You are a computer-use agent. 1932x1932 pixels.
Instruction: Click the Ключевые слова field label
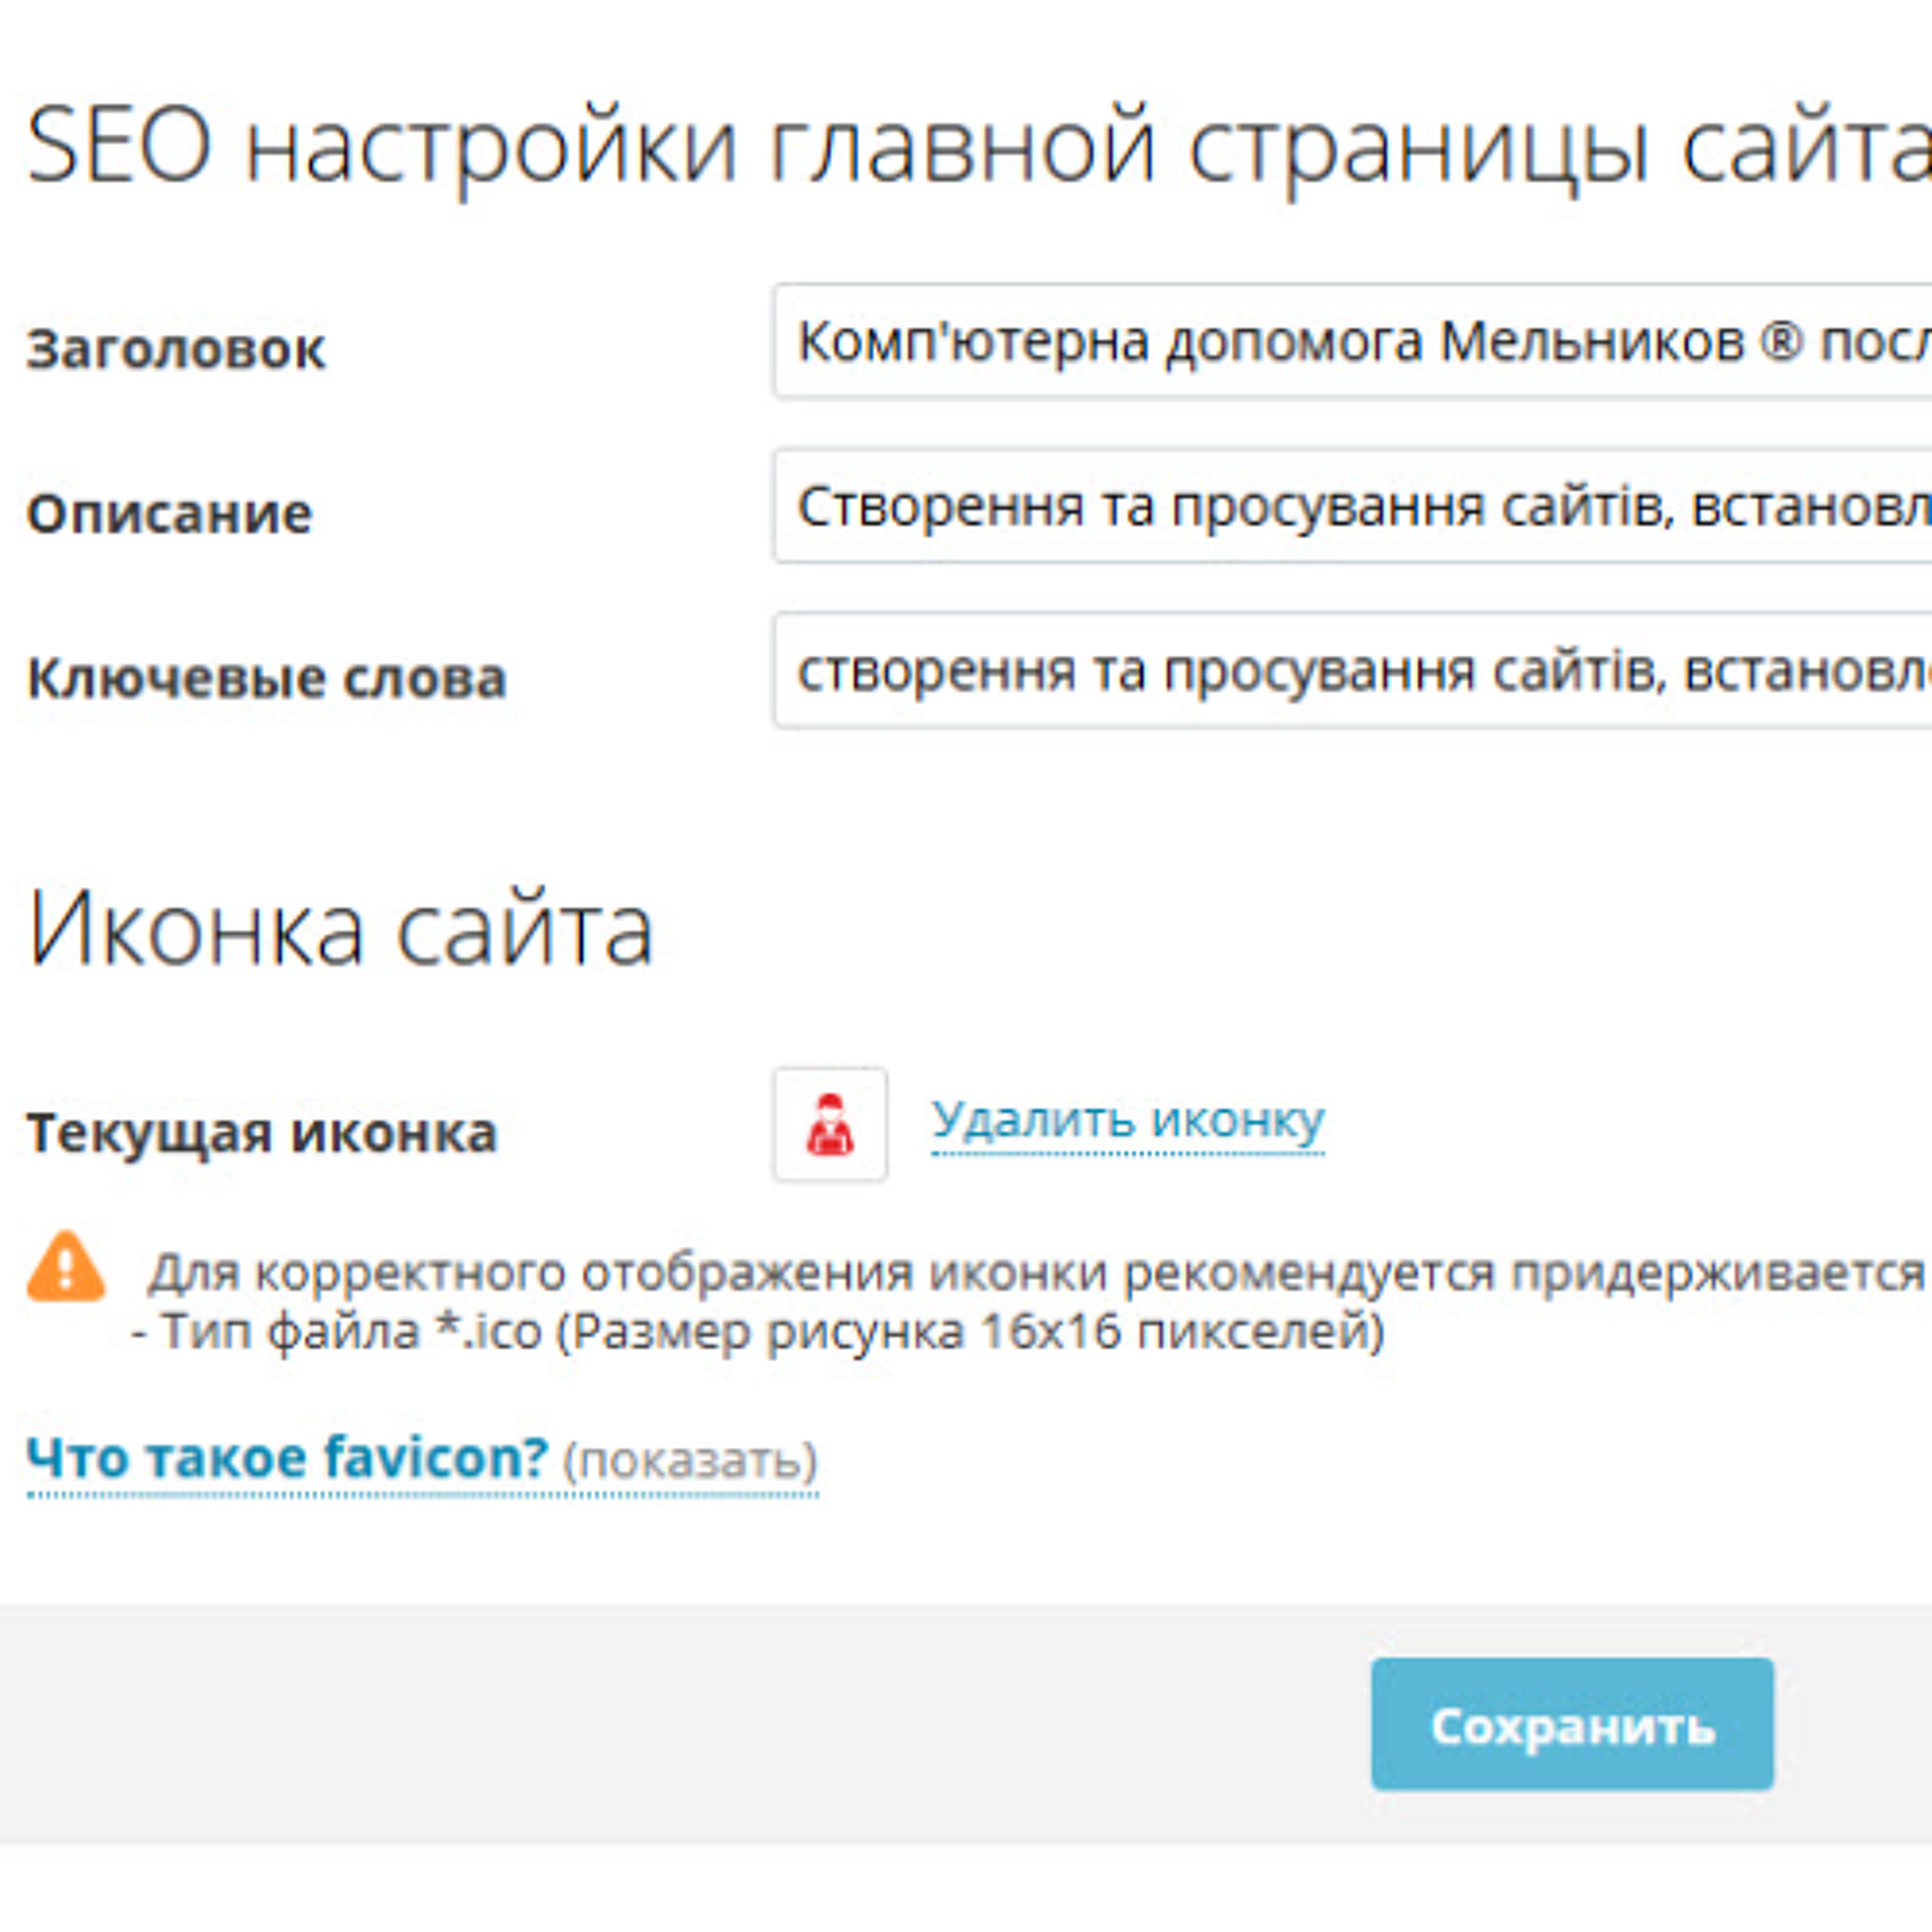coord(266,678)
